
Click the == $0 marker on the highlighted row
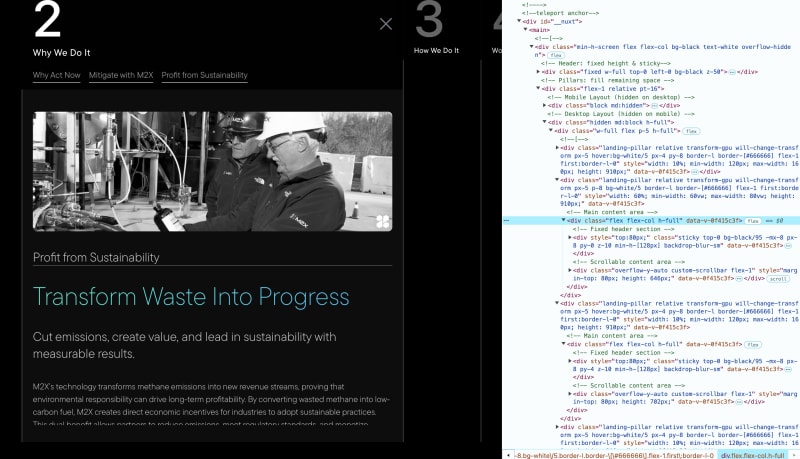tap(773, 221)
